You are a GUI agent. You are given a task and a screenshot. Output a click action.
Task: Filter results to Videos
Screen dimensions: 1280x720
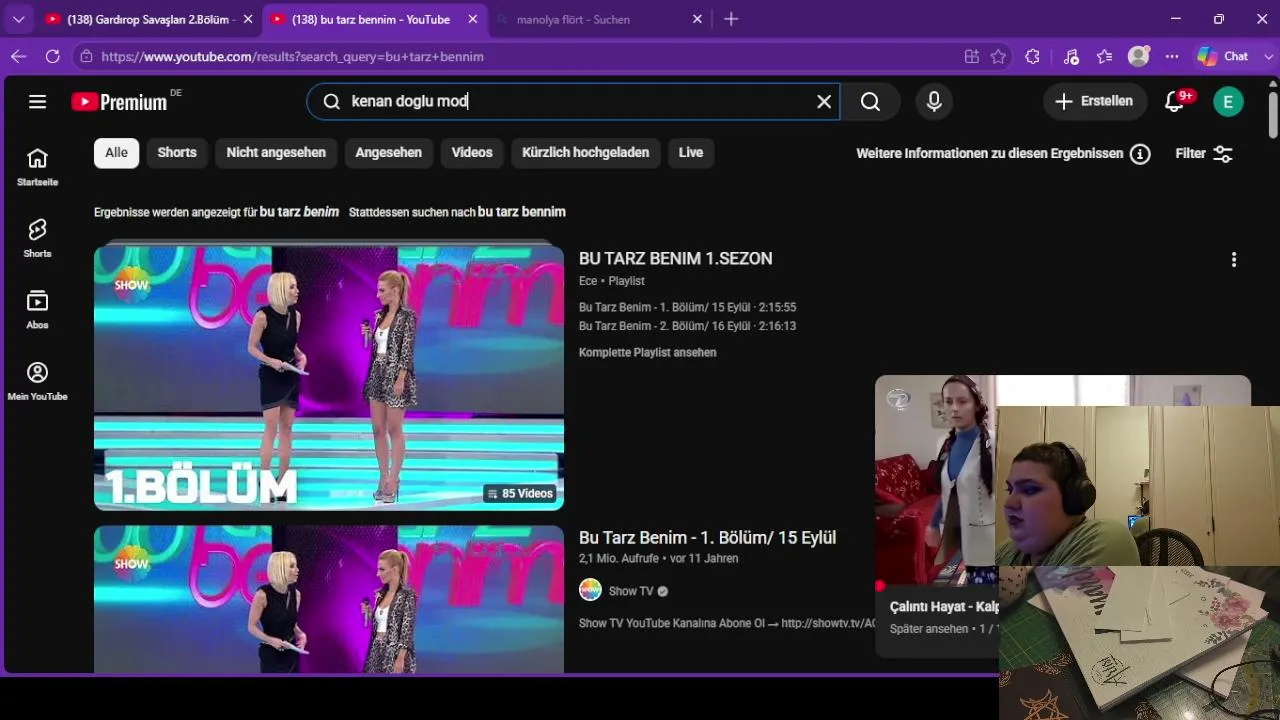click(472, 153)
